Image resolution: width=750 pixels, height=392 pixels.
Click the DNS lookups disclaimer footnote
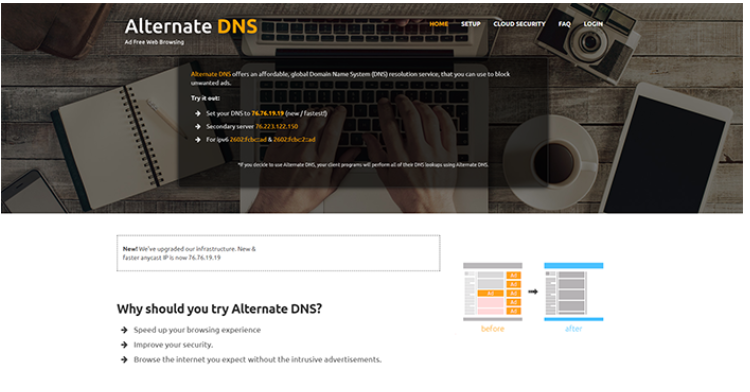(x=363, y=164)
